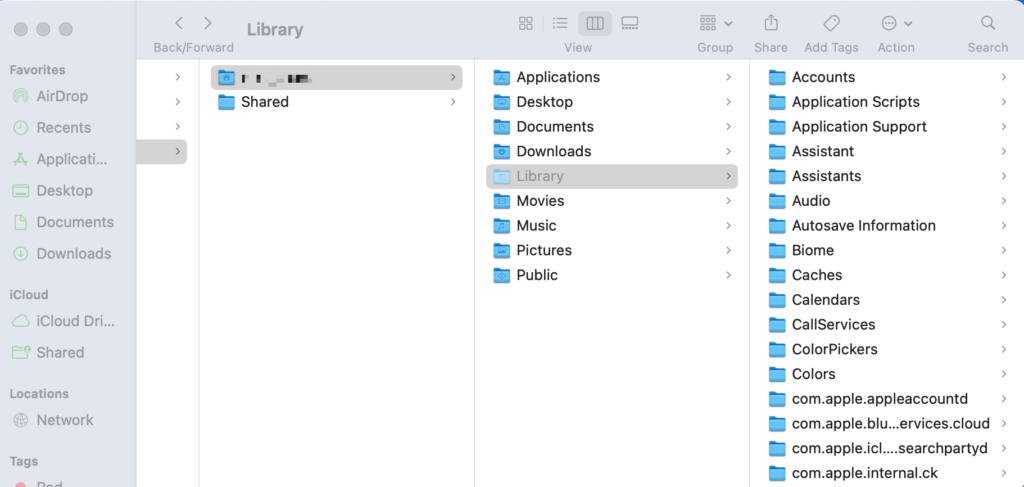Click the Search magnifier icon
Image resolution: width=1024 pixels, height=487 pixels.
coord(987,23)
